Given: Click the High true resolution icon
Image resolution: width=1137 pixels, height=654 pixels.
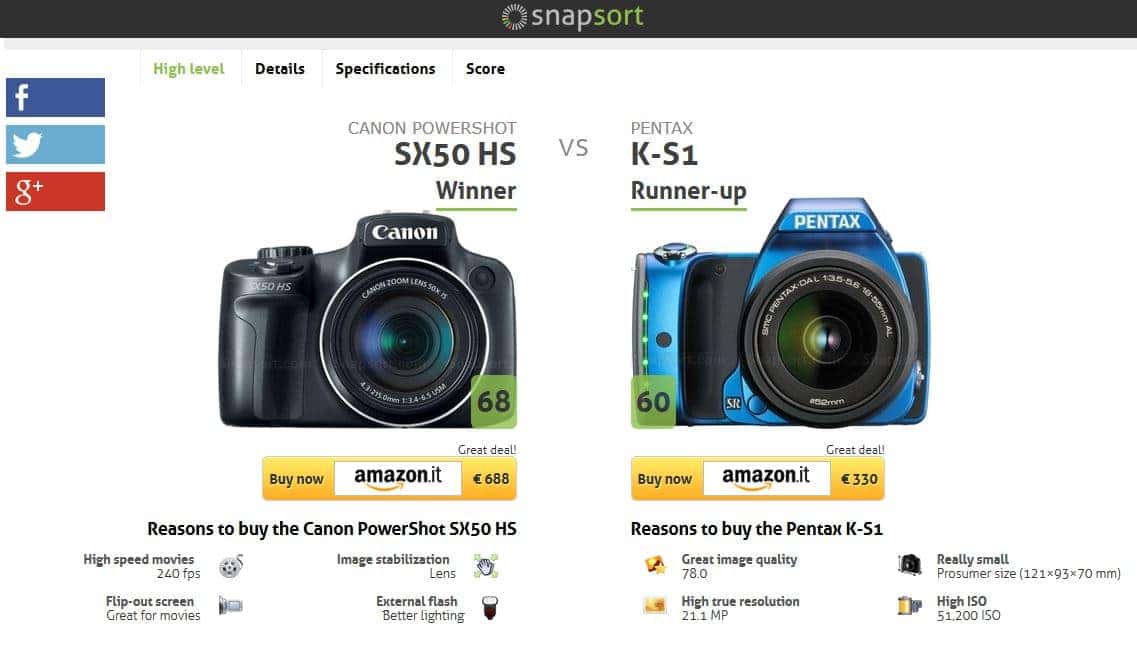Looking at the screenshot, I should point(655,605).
